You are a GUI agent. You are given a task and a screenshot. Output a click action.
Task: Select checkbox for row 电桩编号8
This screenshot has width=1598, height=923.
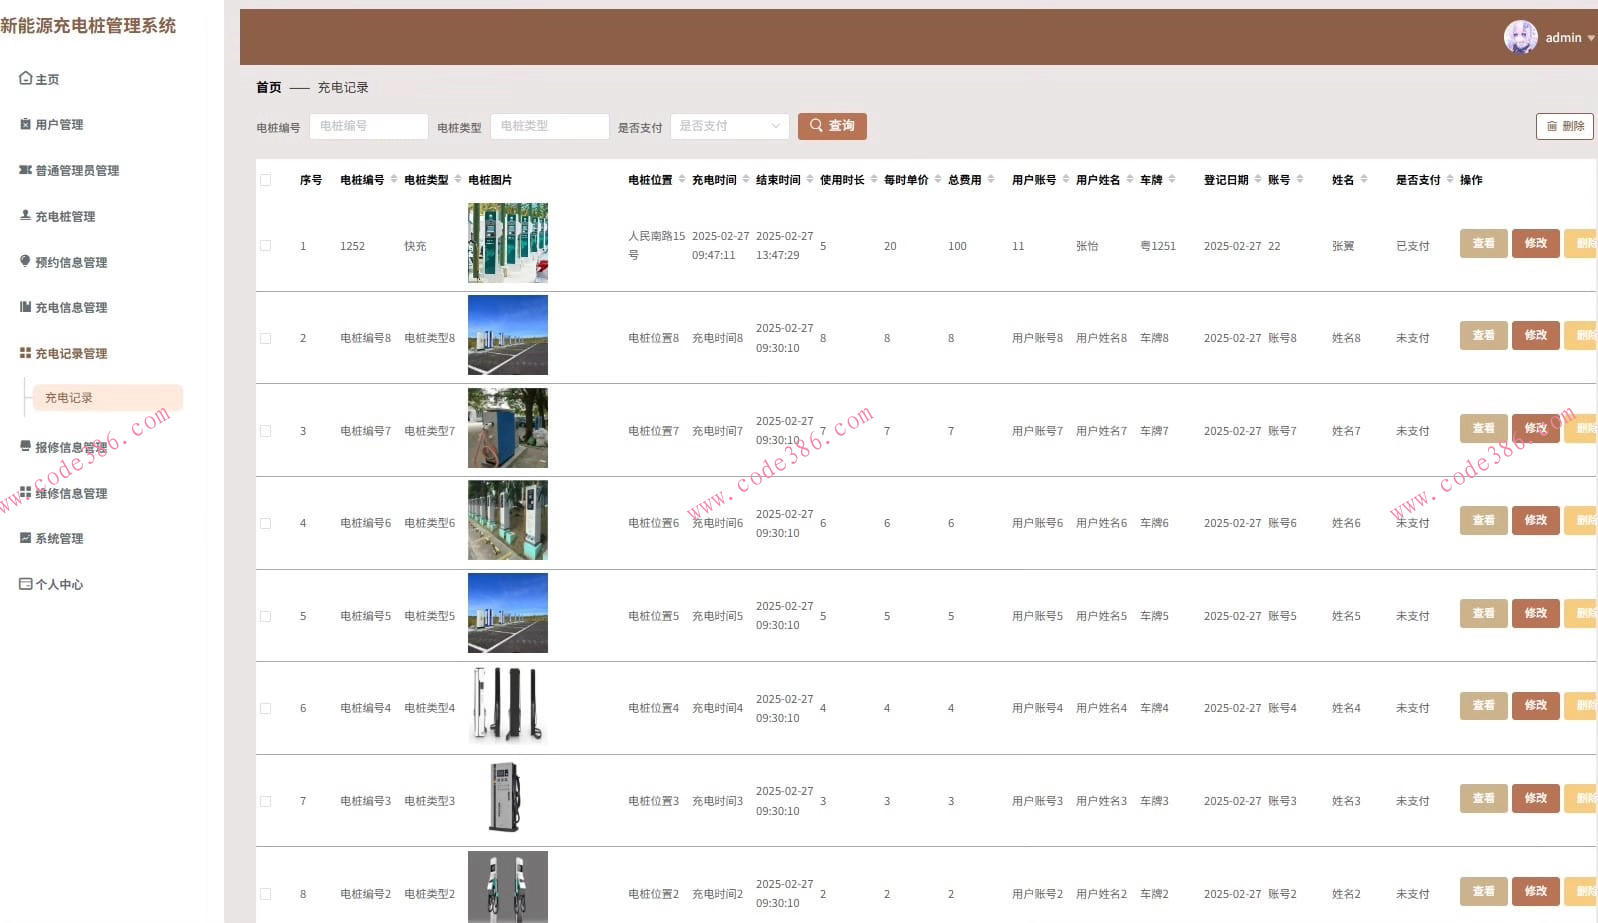[x=266, y=338]
